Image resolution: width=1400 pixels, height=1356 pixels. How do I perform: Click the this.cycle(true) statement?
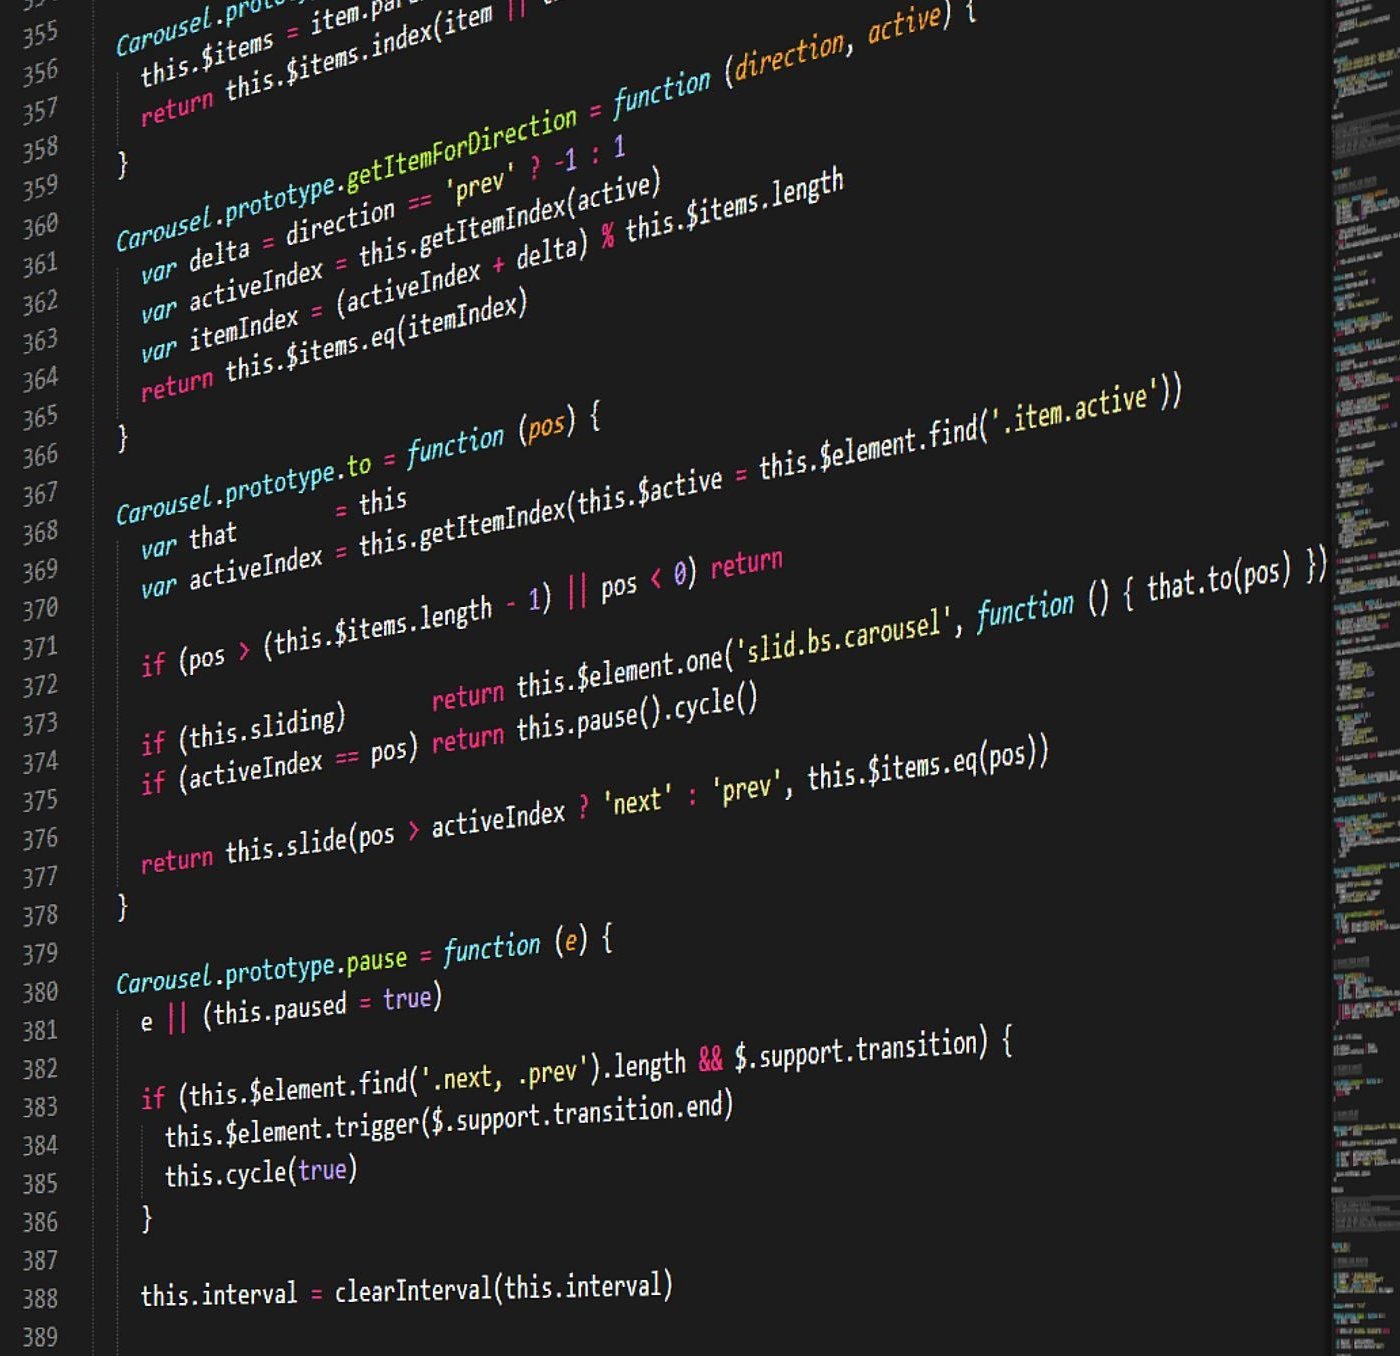[x=260, y=1172]
